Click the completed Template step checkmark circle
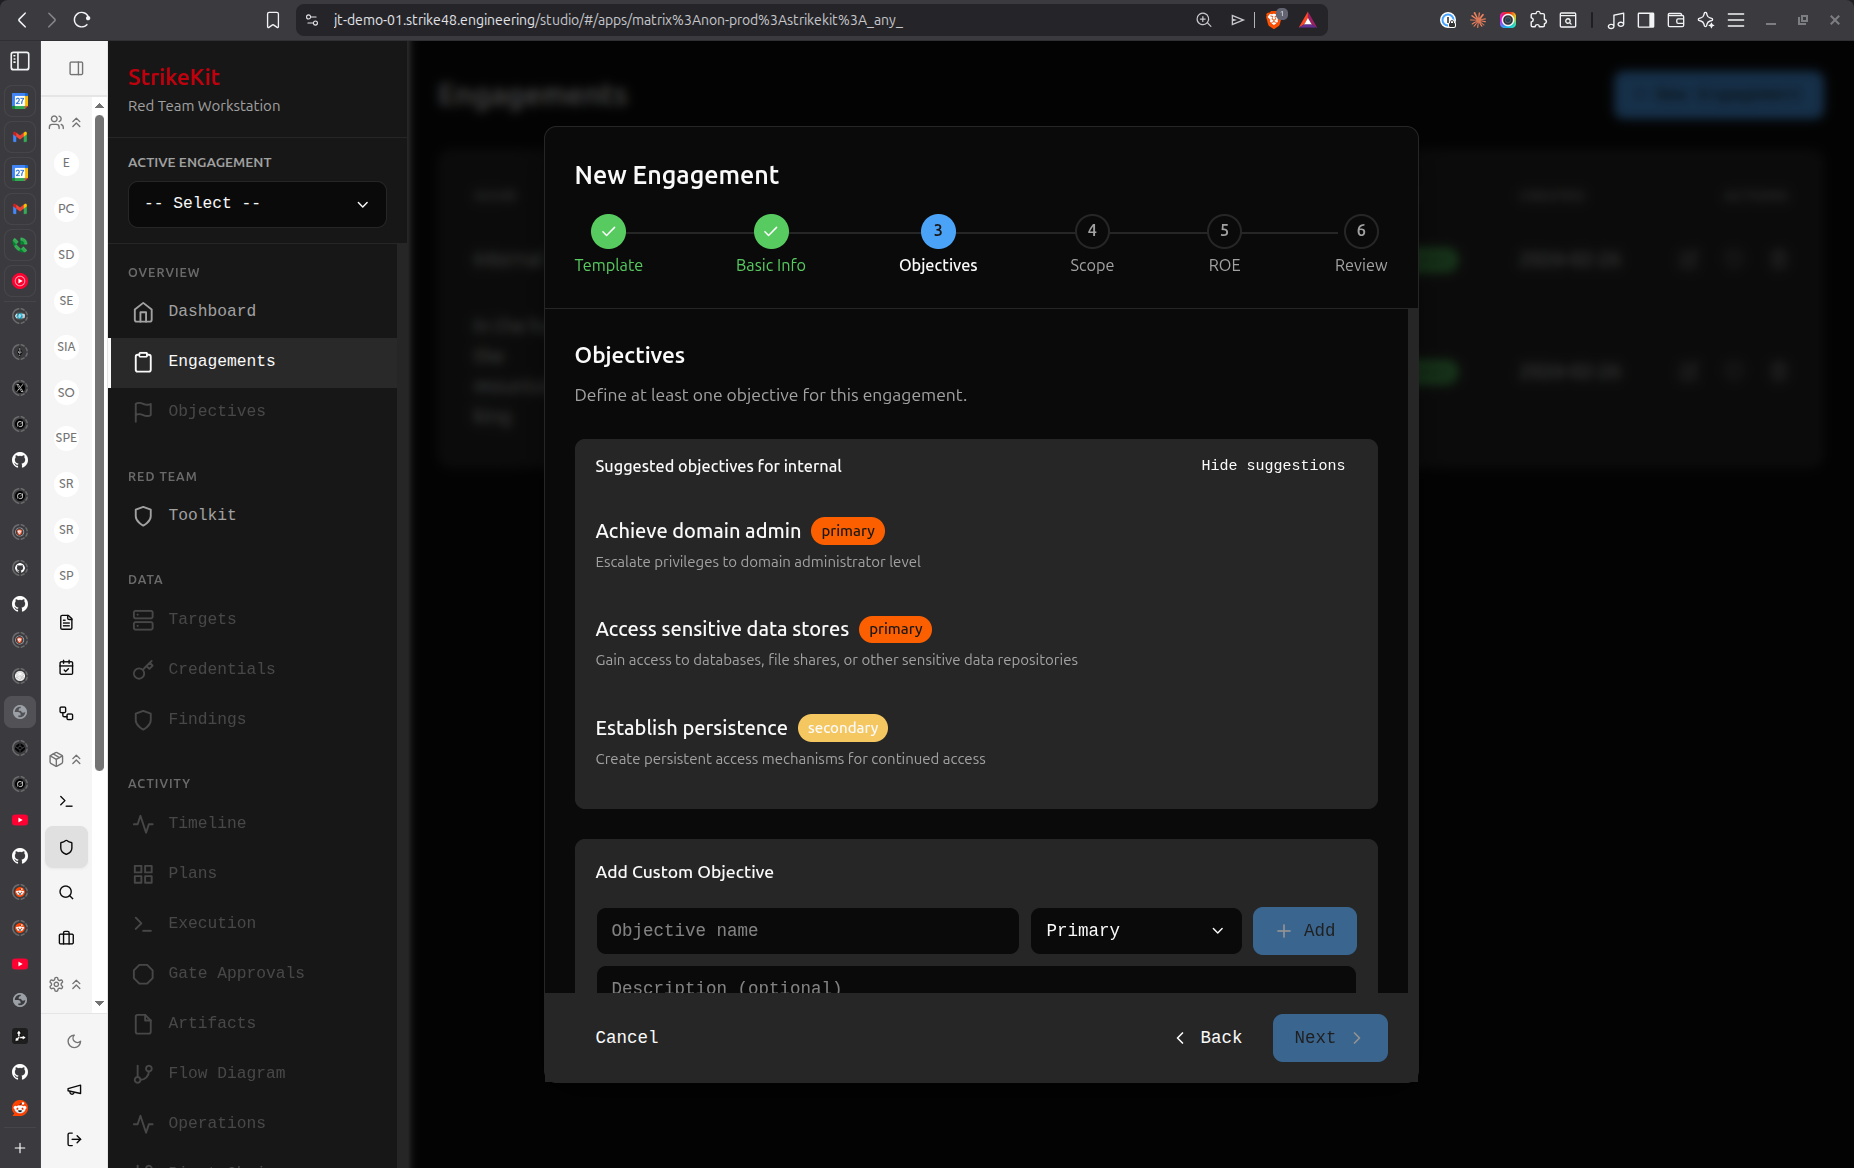The height and width of the screenshot is (1168, 1854). pos(608,231)
